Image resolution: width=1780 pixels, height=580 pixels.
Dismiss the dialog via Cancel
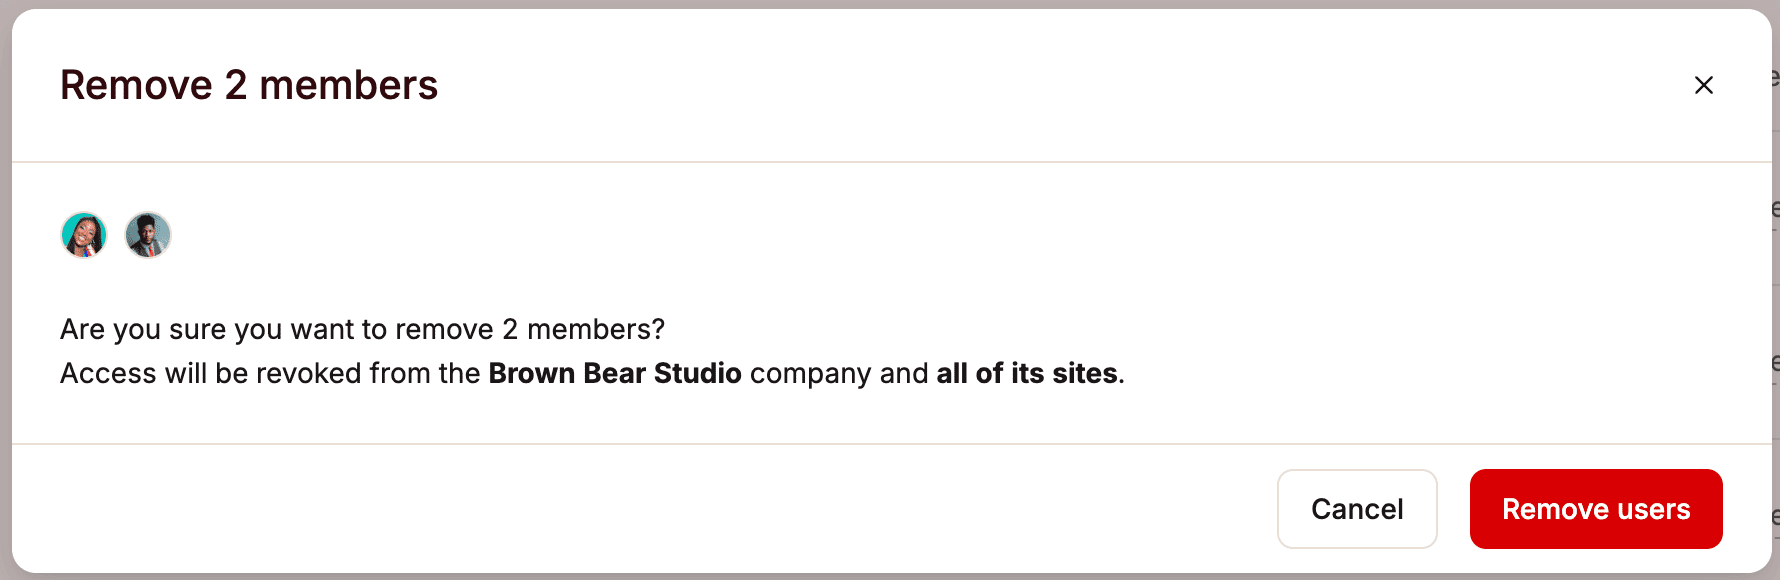[1356, 509]
